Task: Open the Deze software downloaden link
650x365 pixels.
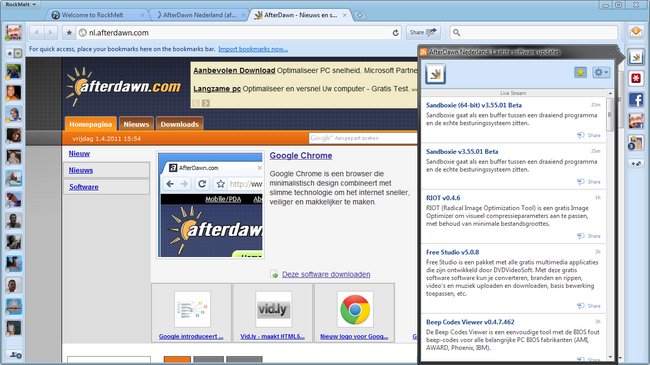Action: coord(326,274)
